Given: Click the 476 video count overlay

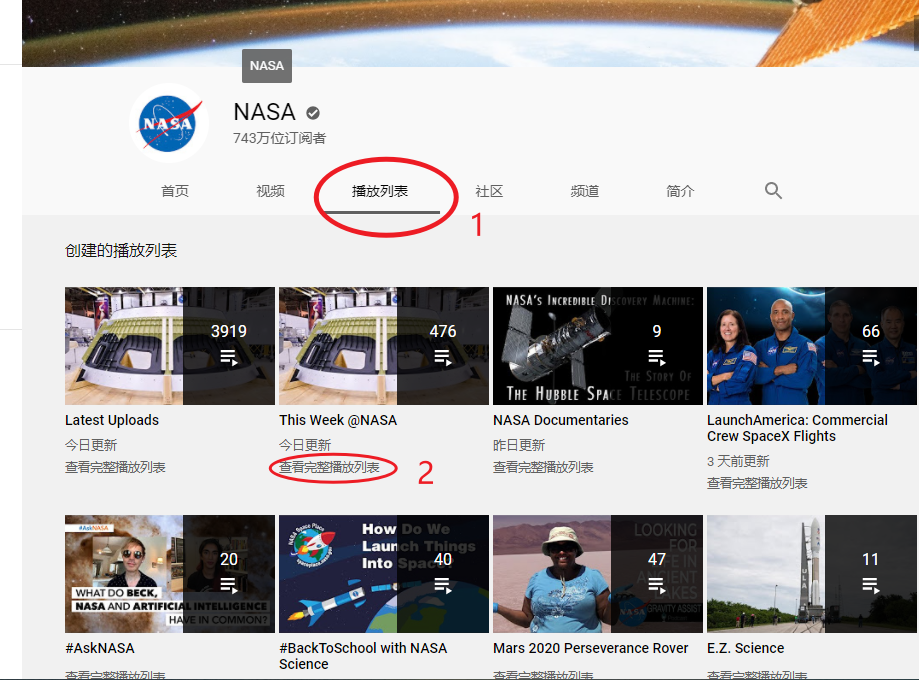Looking at the screenshot, I should pos(443,331).
